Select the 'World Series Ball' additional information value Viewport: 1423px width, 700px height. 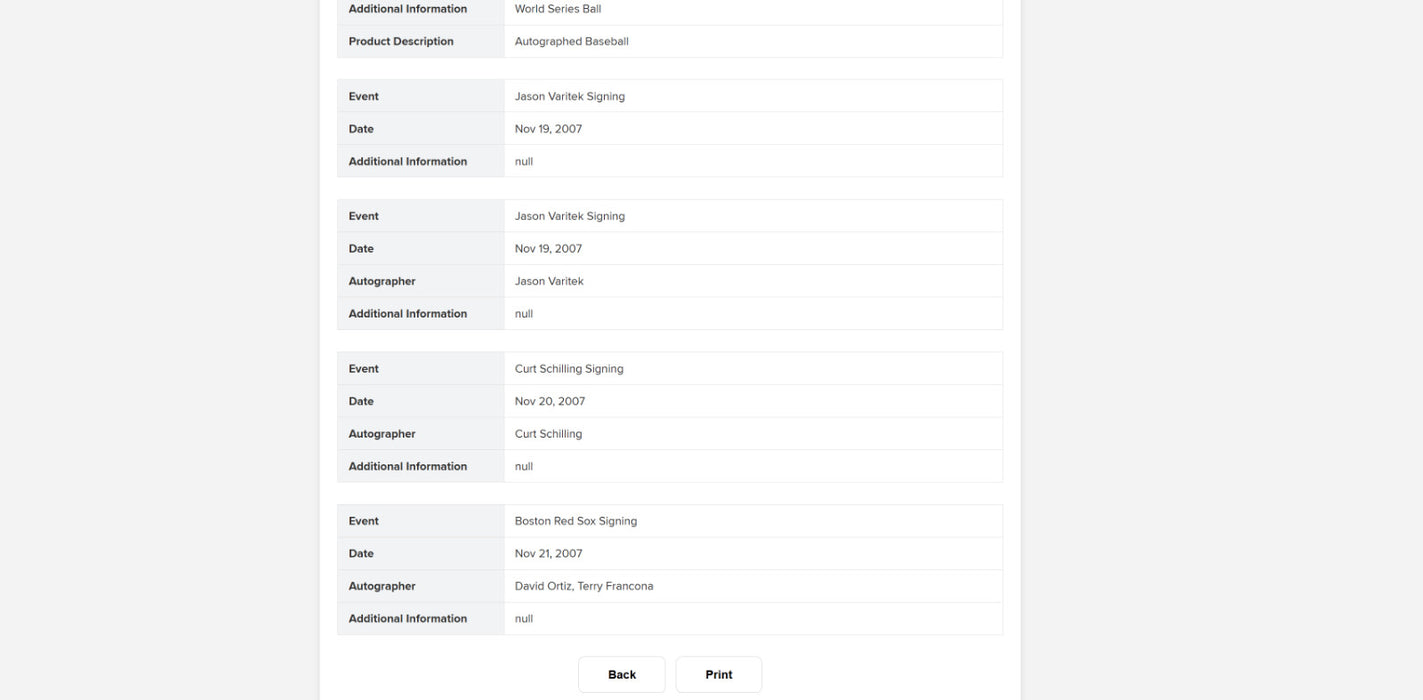(x=558, y=9)
